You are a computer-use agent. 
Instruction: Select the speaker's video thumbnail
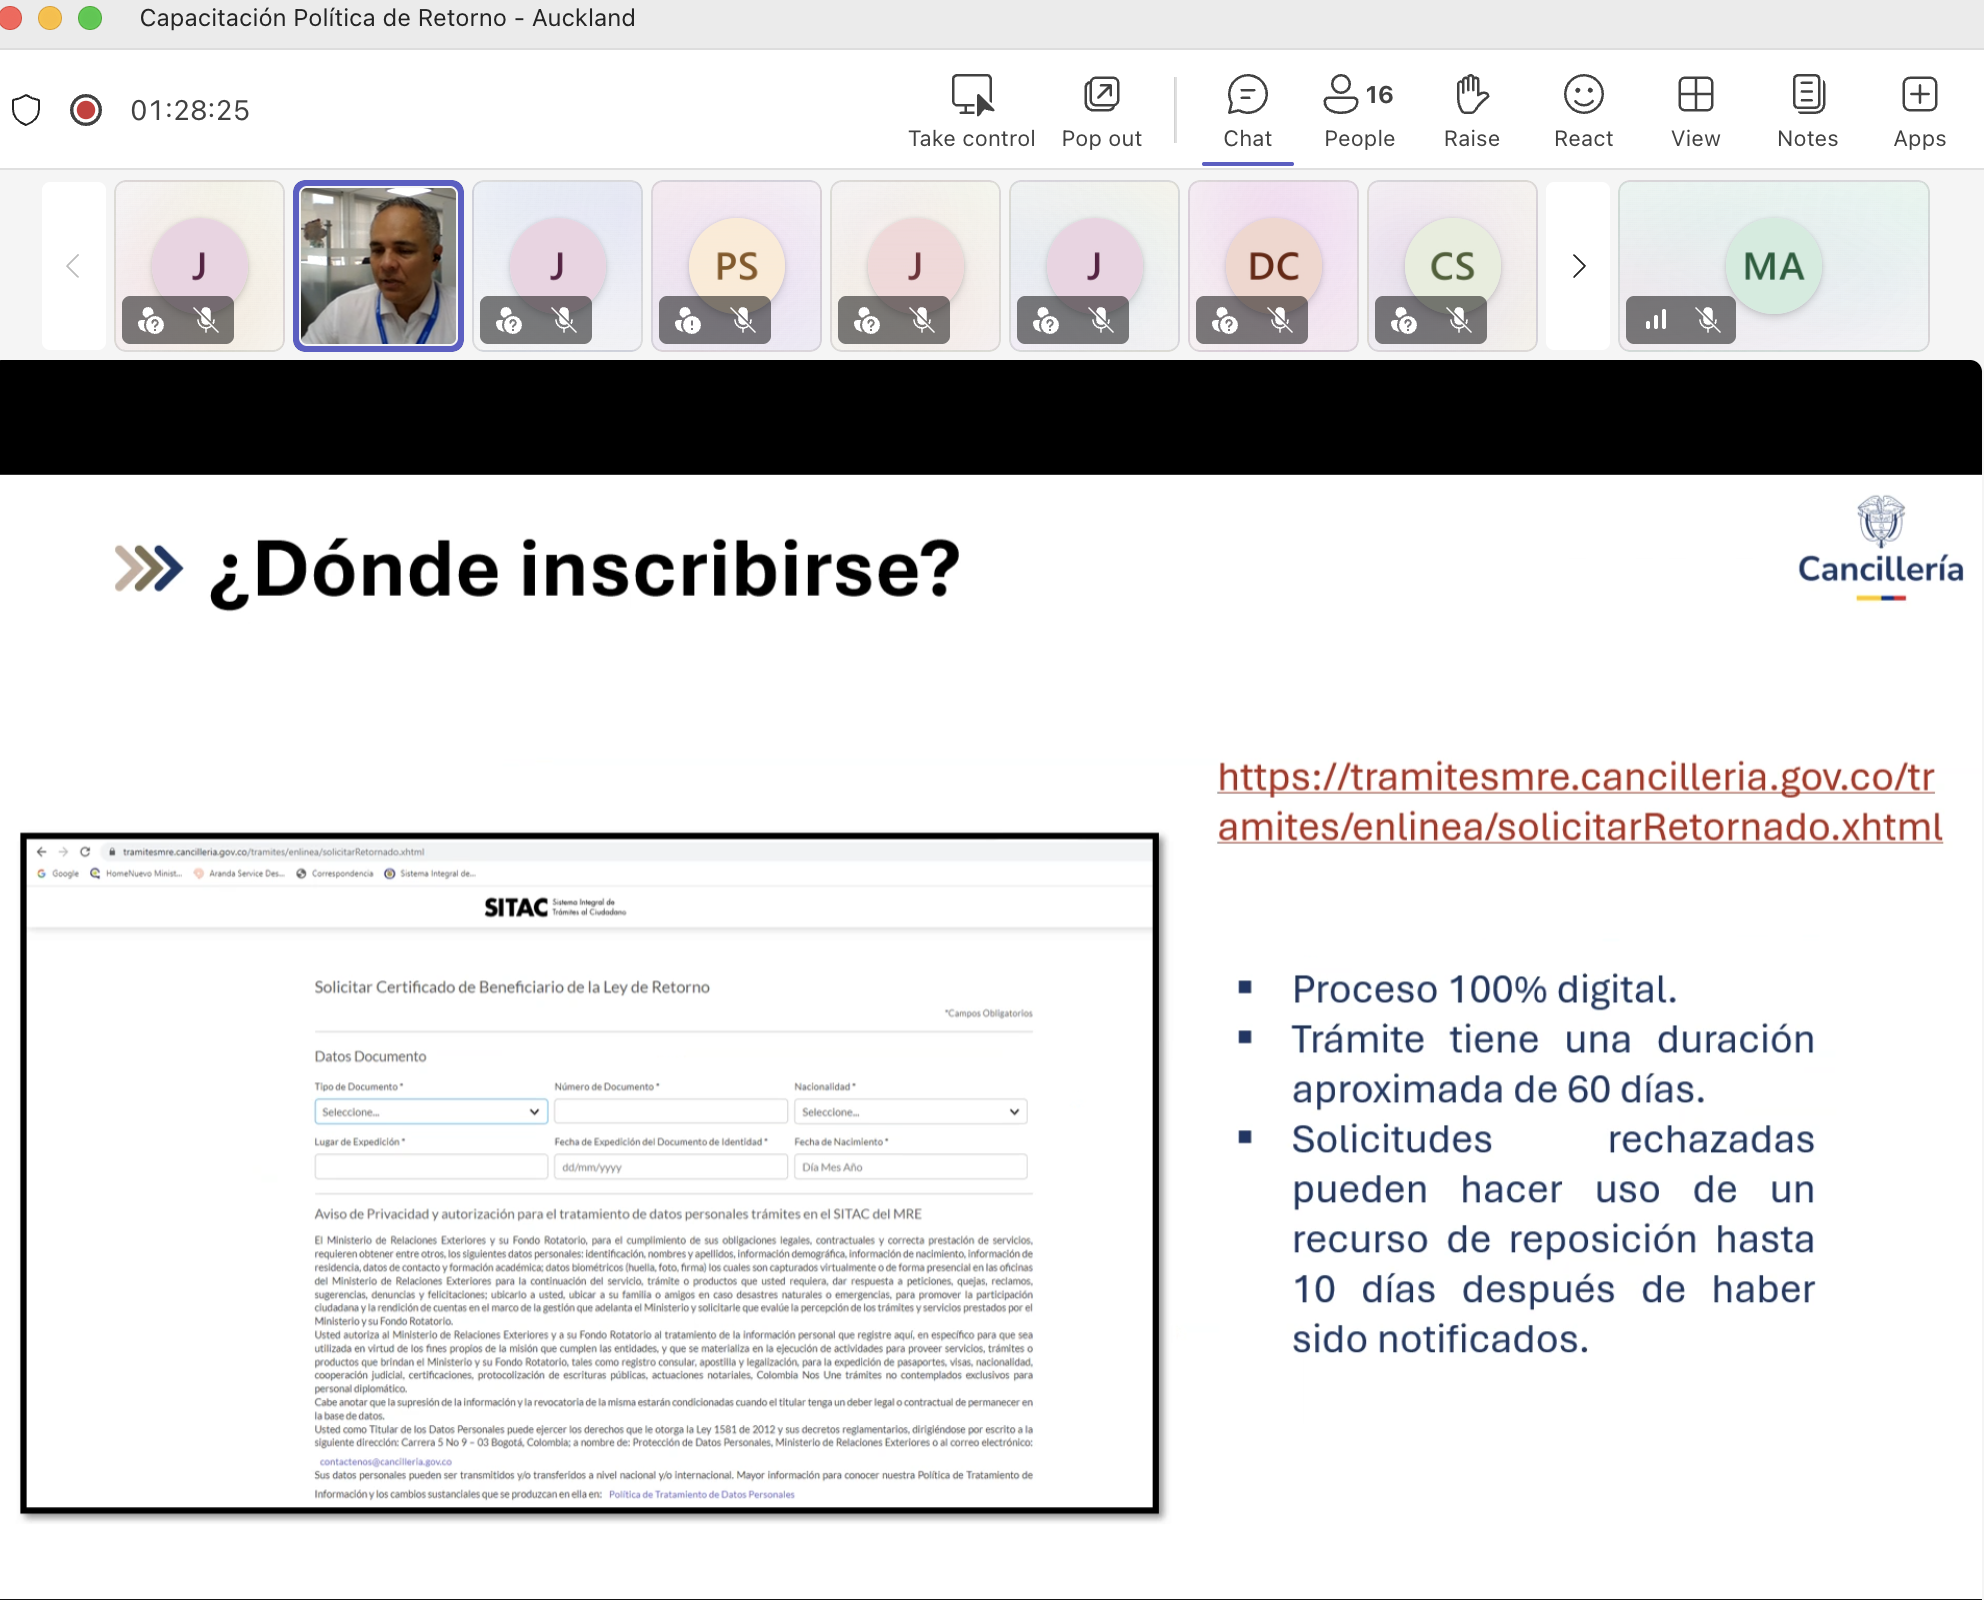[378, 266]
